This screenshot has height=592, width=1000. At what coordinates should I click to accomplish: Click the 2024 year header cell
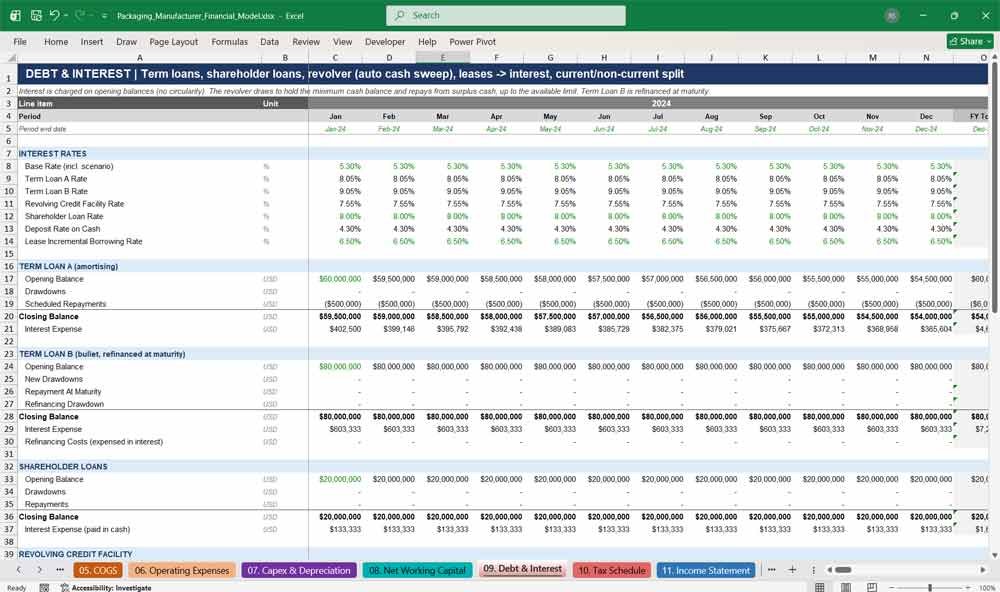tap(661, 103)
